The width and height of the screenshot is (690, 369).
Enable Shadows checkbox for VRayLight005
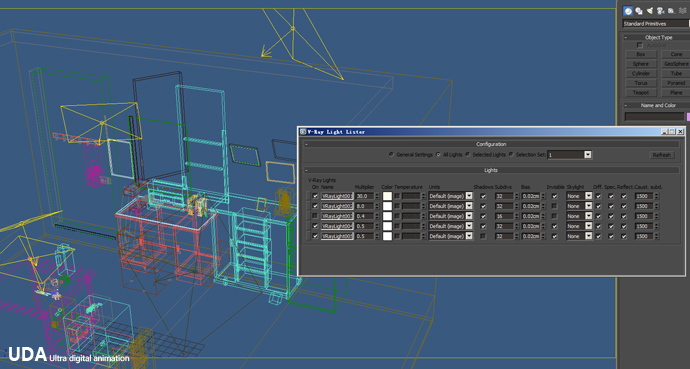[483, 236]
